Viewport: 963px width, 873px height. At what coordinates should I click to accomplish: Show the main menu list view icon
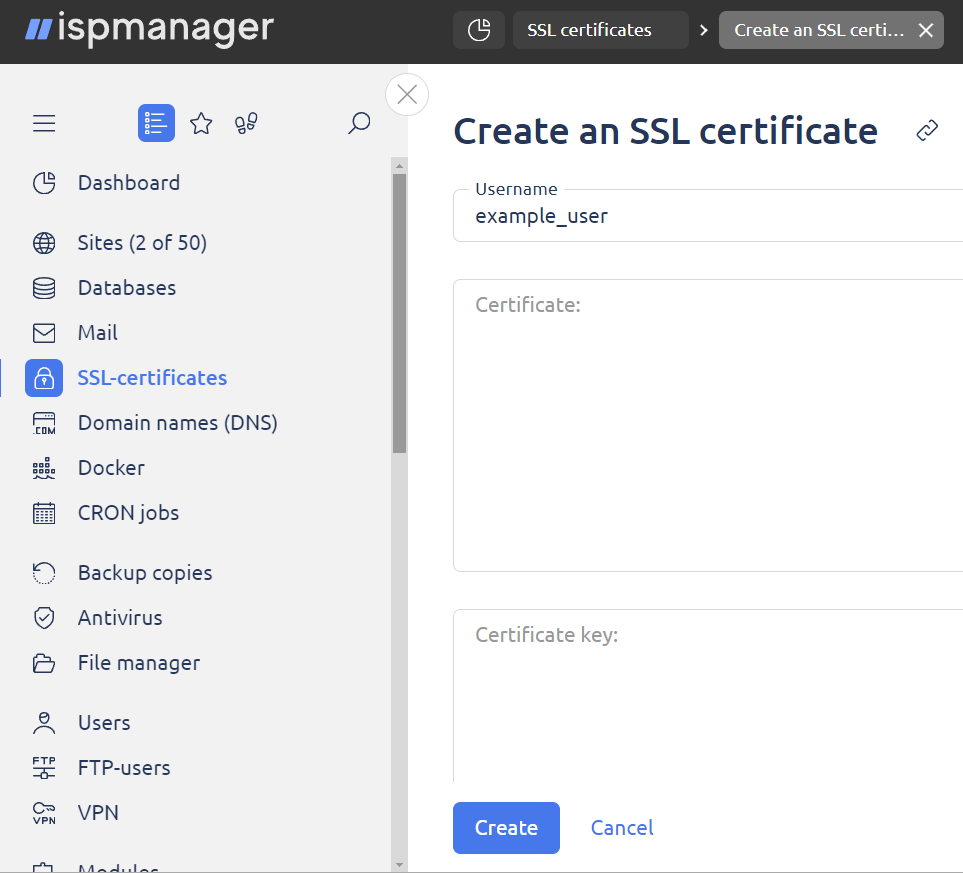tap(156, 123)
